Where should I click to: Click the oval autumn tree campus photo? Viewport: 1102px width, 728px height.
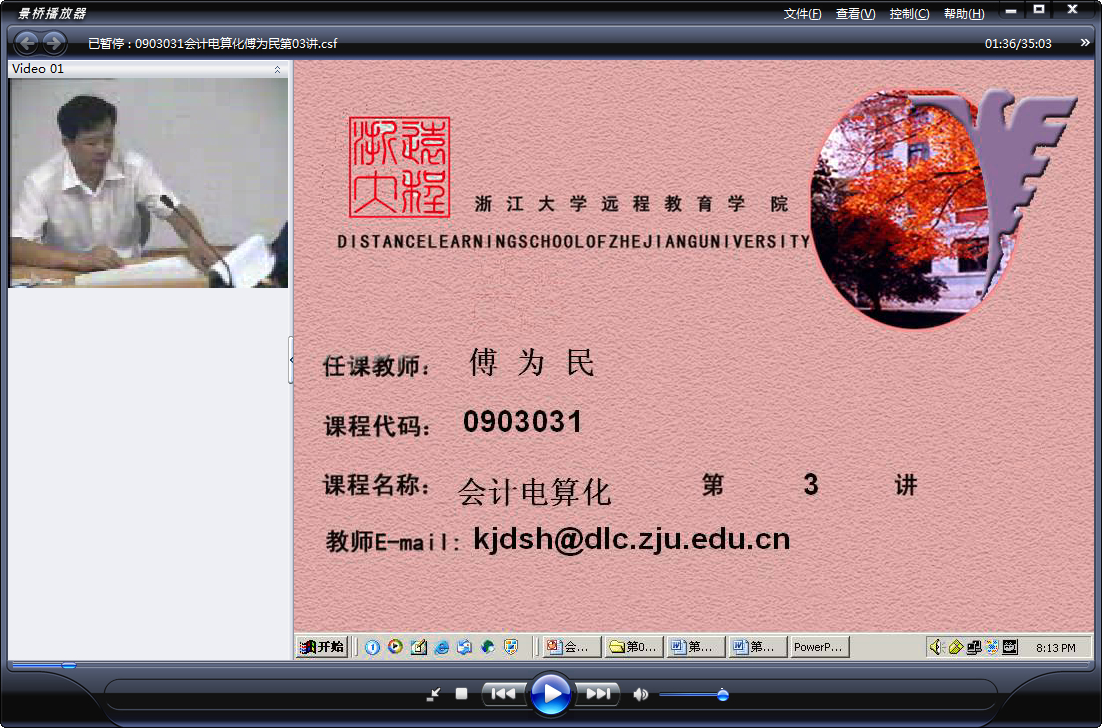point(913,209)
